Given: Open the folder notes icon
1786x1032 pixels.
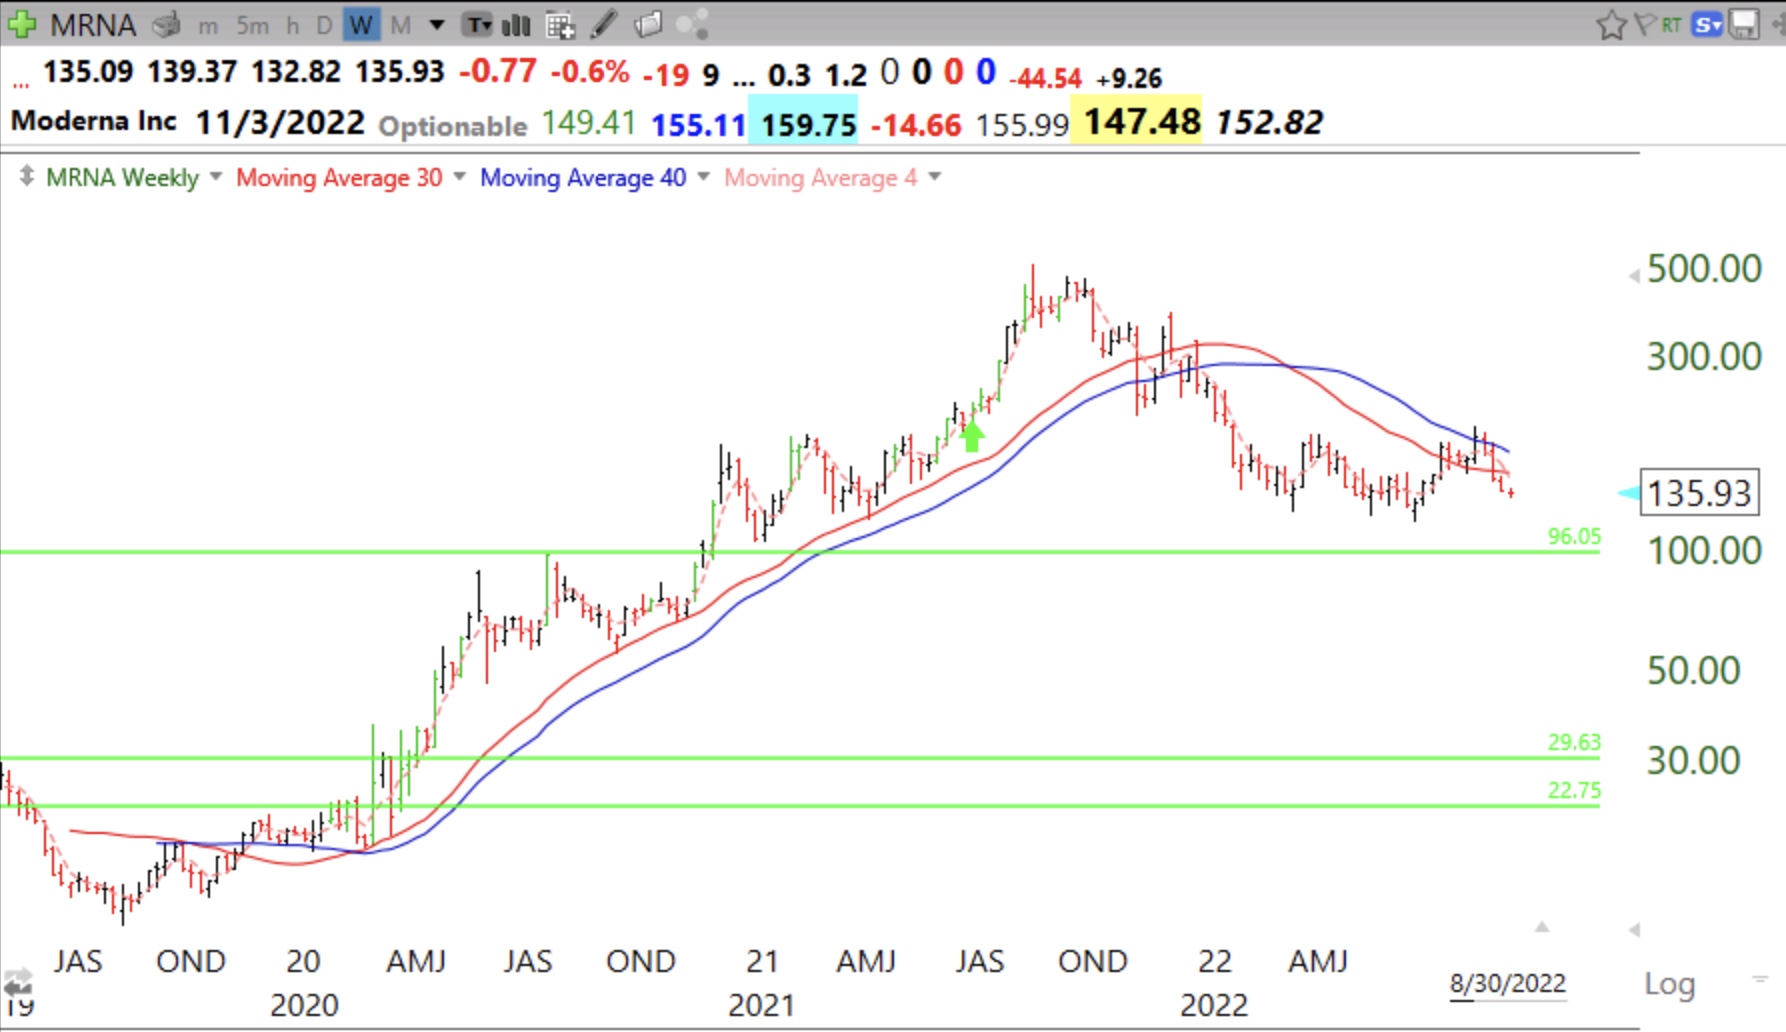Looking at the screenshot, I should click(x=648, y=24).
